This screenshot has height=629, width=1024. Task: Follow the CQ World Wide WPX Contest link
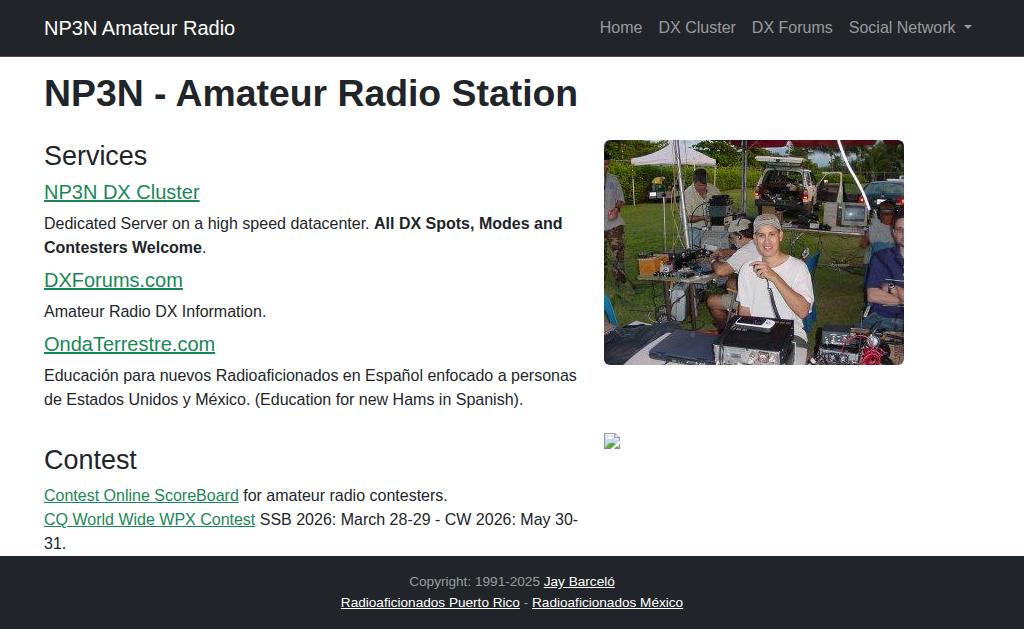[149, 519]
